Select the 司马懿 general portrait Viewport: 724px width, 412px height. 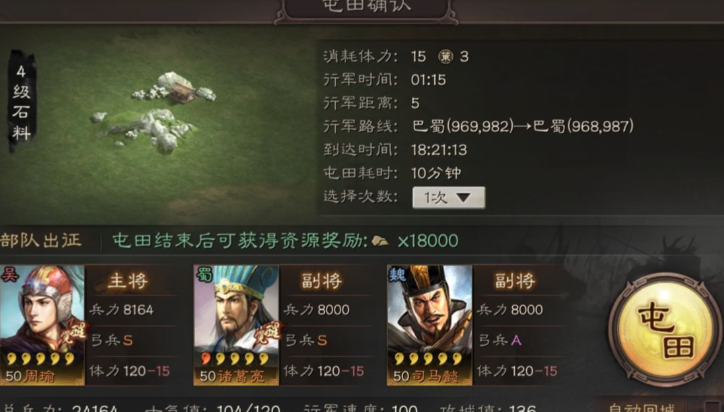pyautogui.click(x=430, y=325)
